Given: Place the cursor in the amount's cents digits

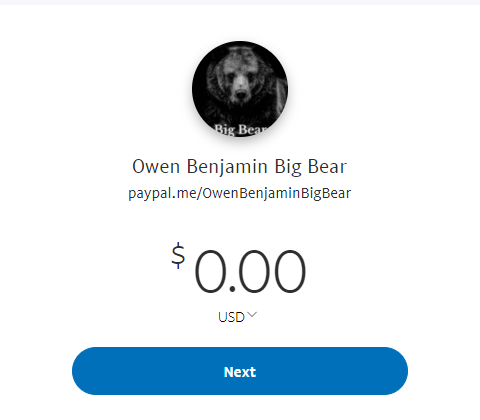Looking at the screenshot, I should coord(272,271).
